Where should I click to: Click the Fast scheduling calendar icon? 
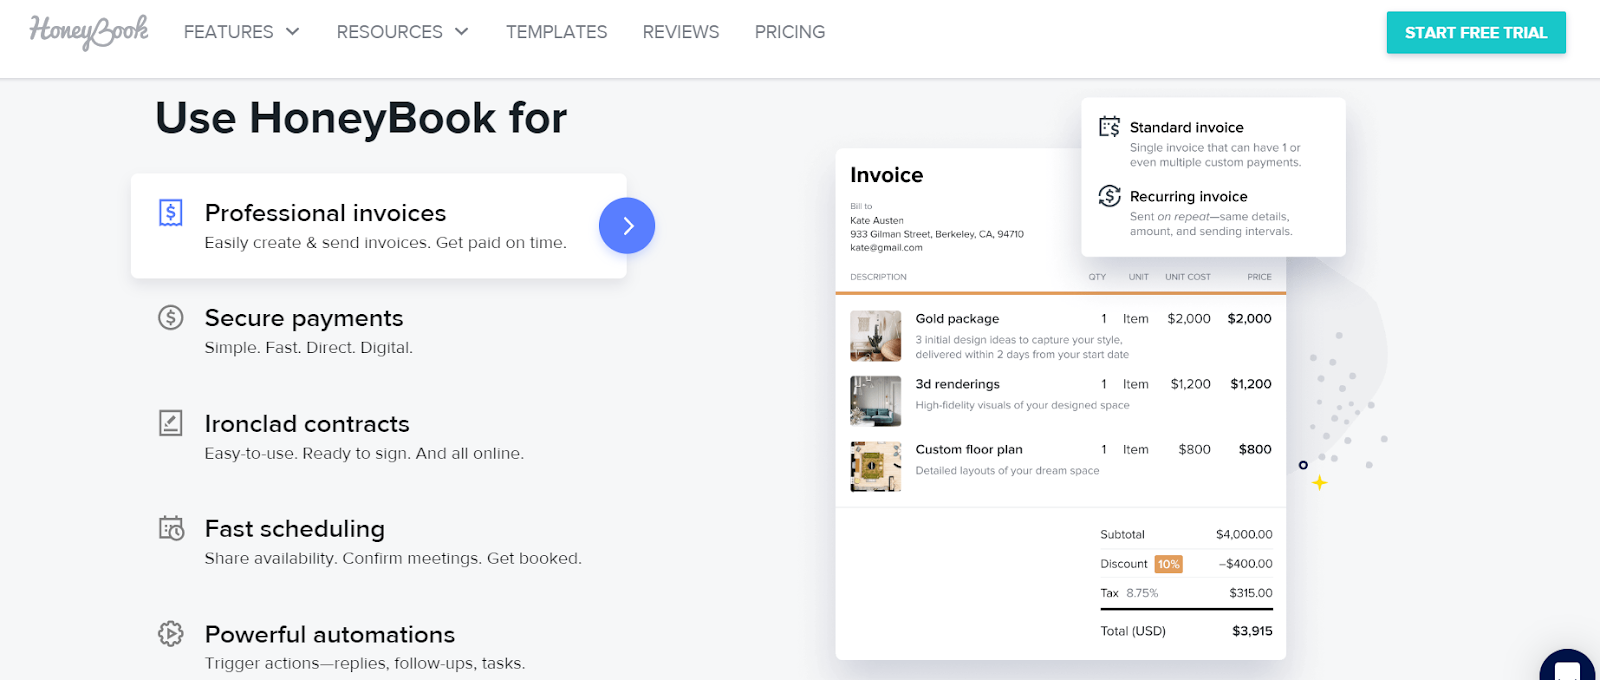171,528
